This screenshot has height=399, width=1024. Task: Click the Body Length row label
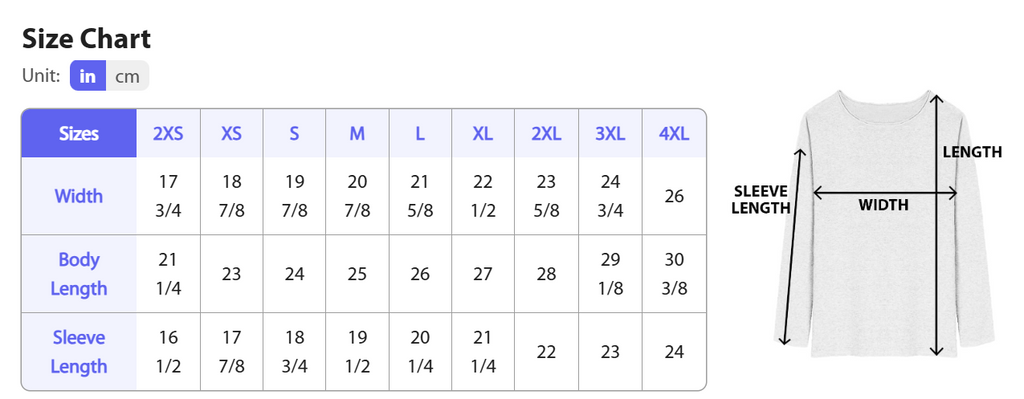click(79, 274)
